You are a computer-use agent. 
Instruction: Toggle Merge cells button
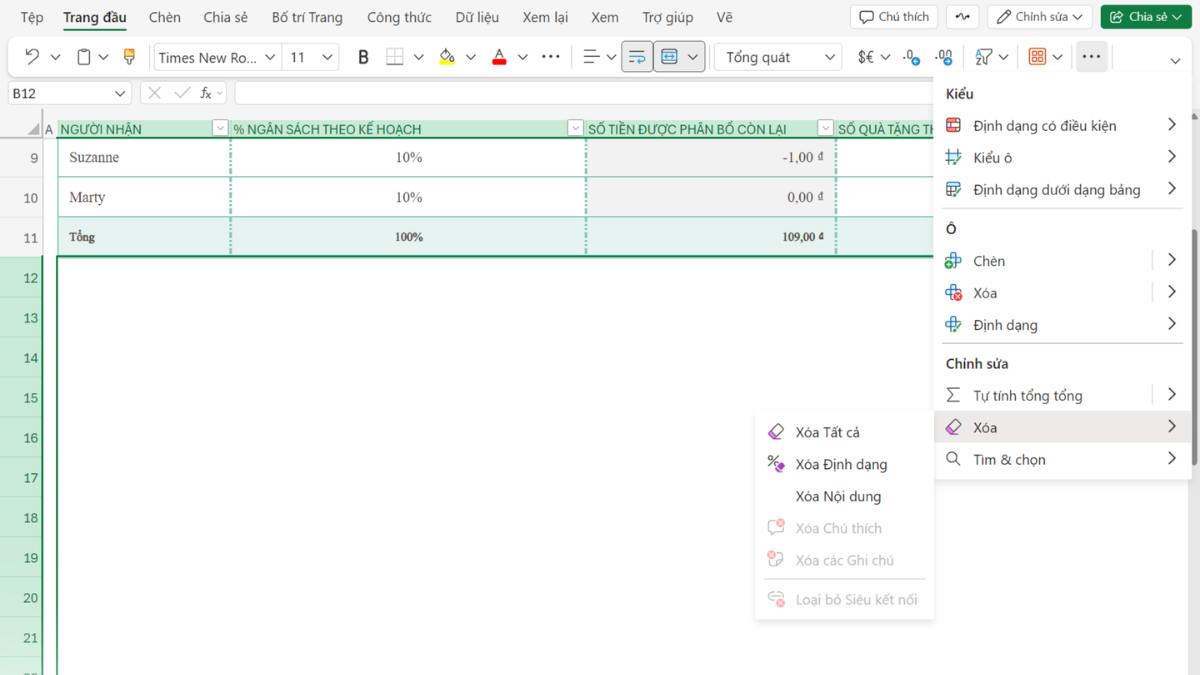(x=670, y=57)
